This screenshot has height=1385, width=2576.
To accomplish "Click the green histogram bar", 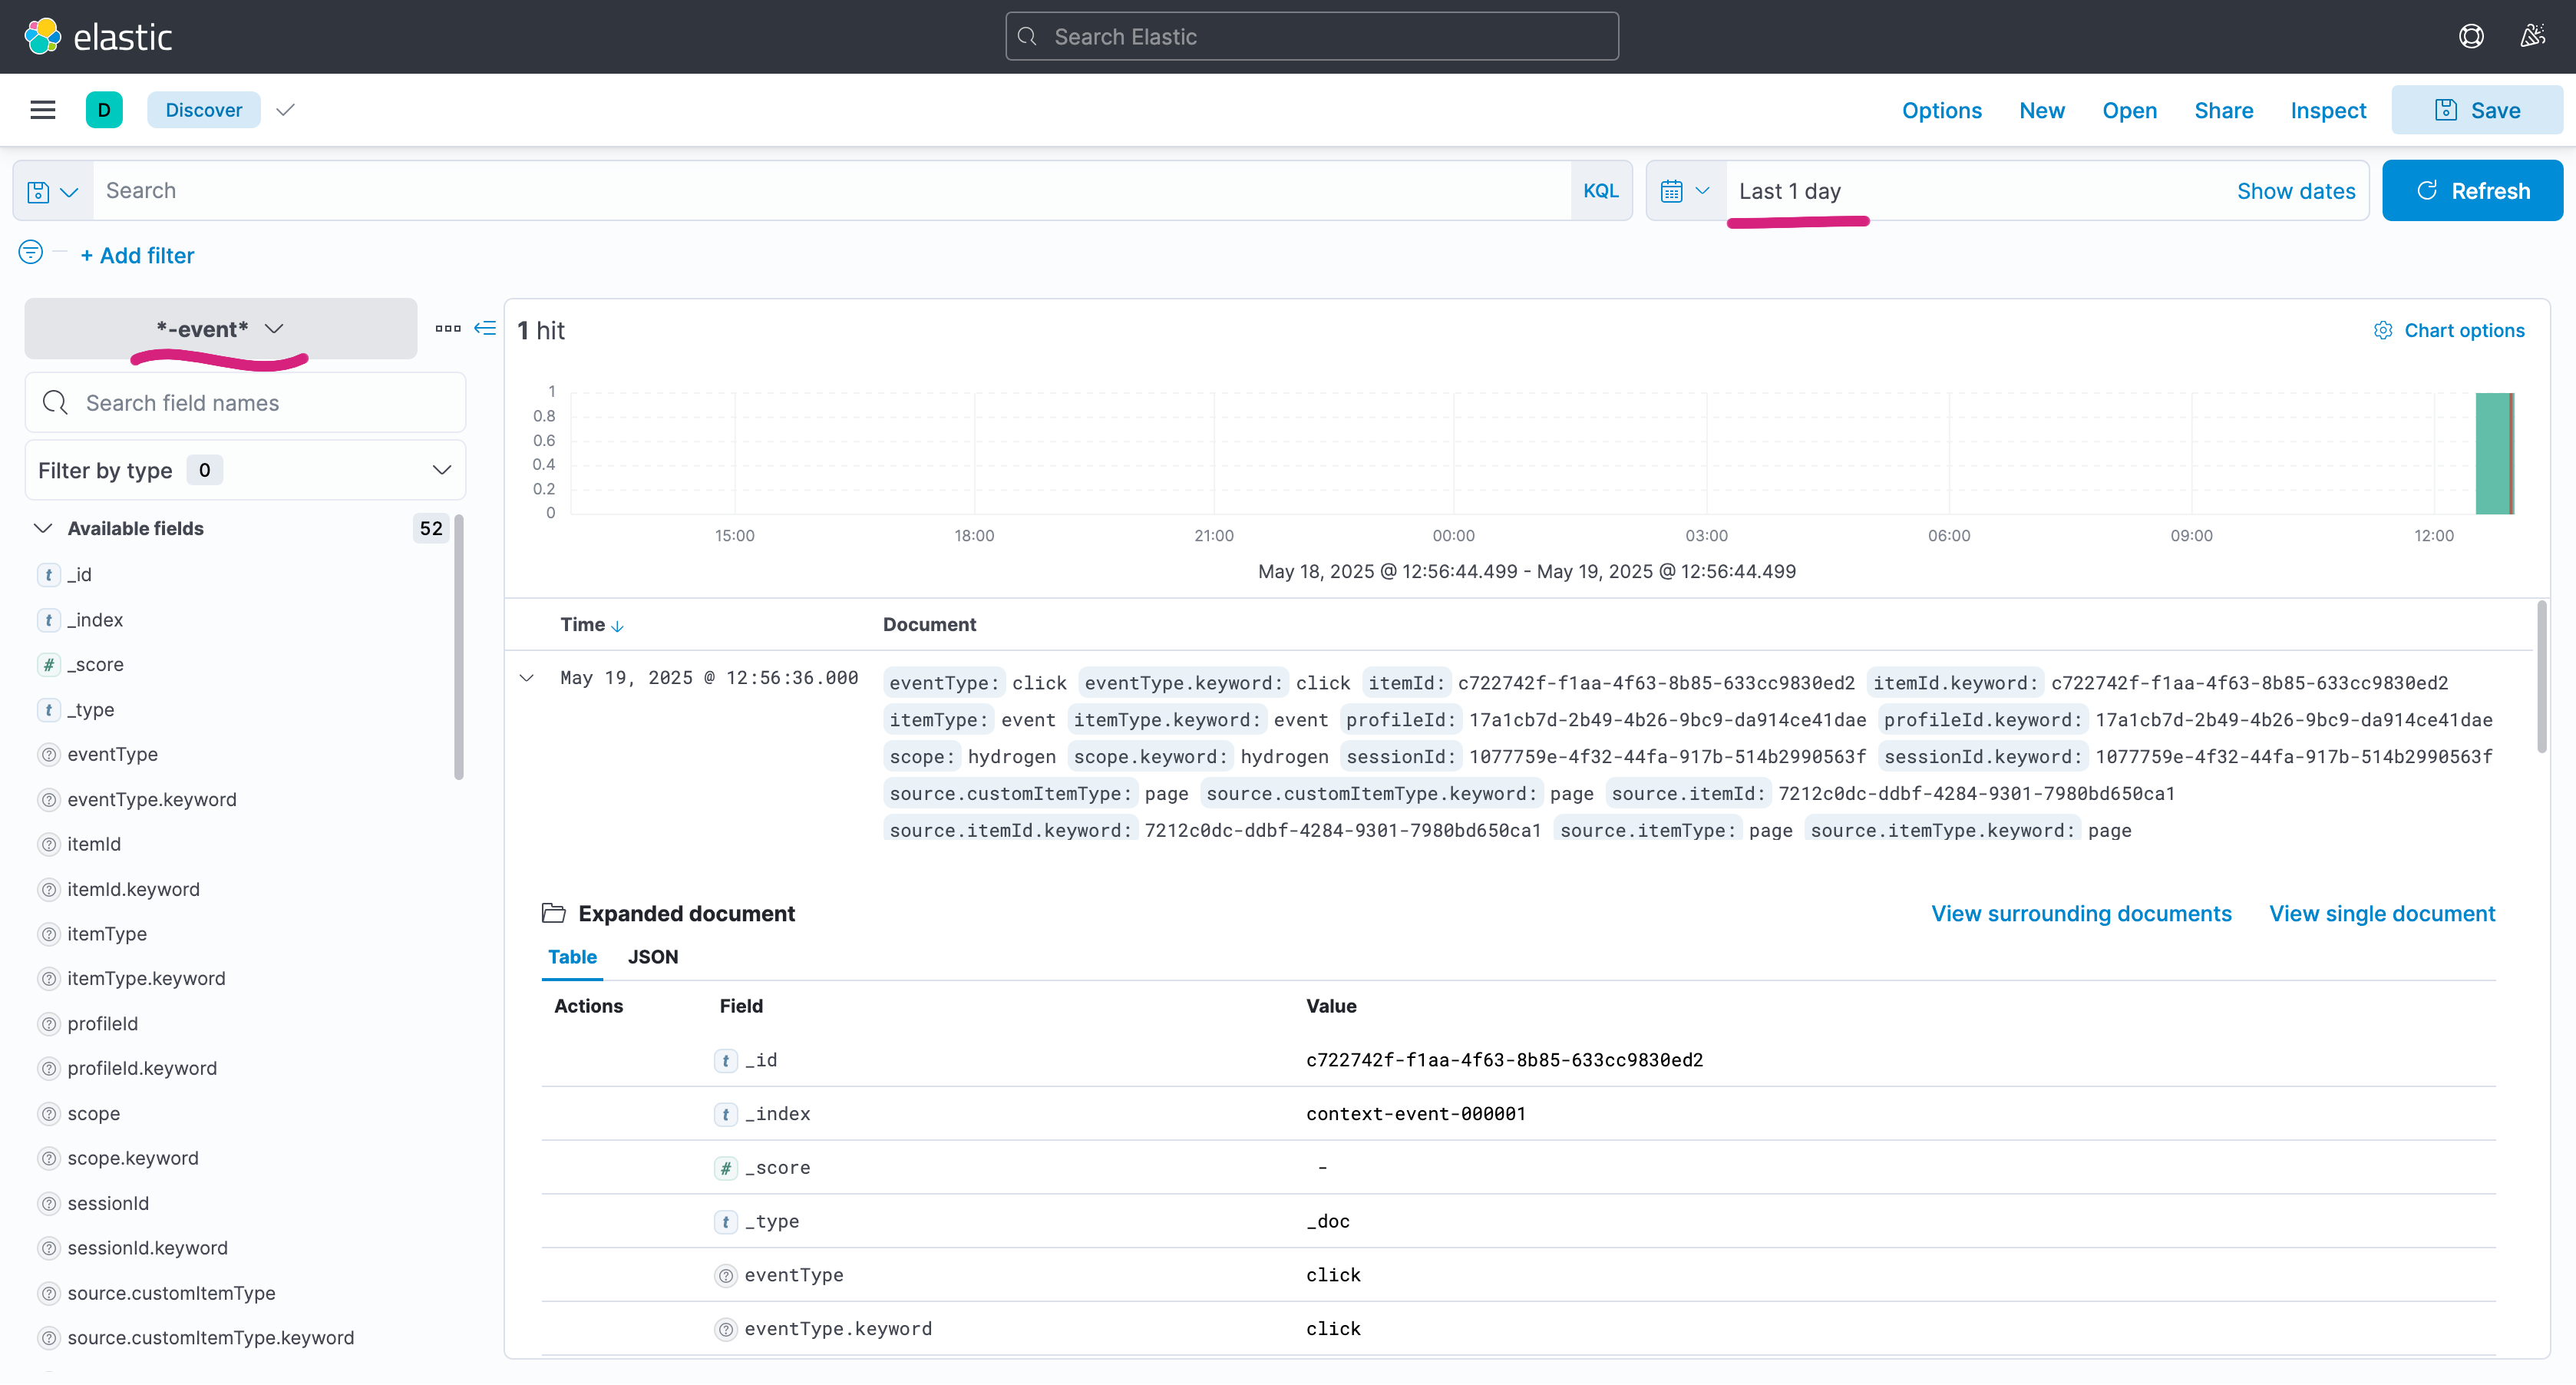I will 2492,453.
